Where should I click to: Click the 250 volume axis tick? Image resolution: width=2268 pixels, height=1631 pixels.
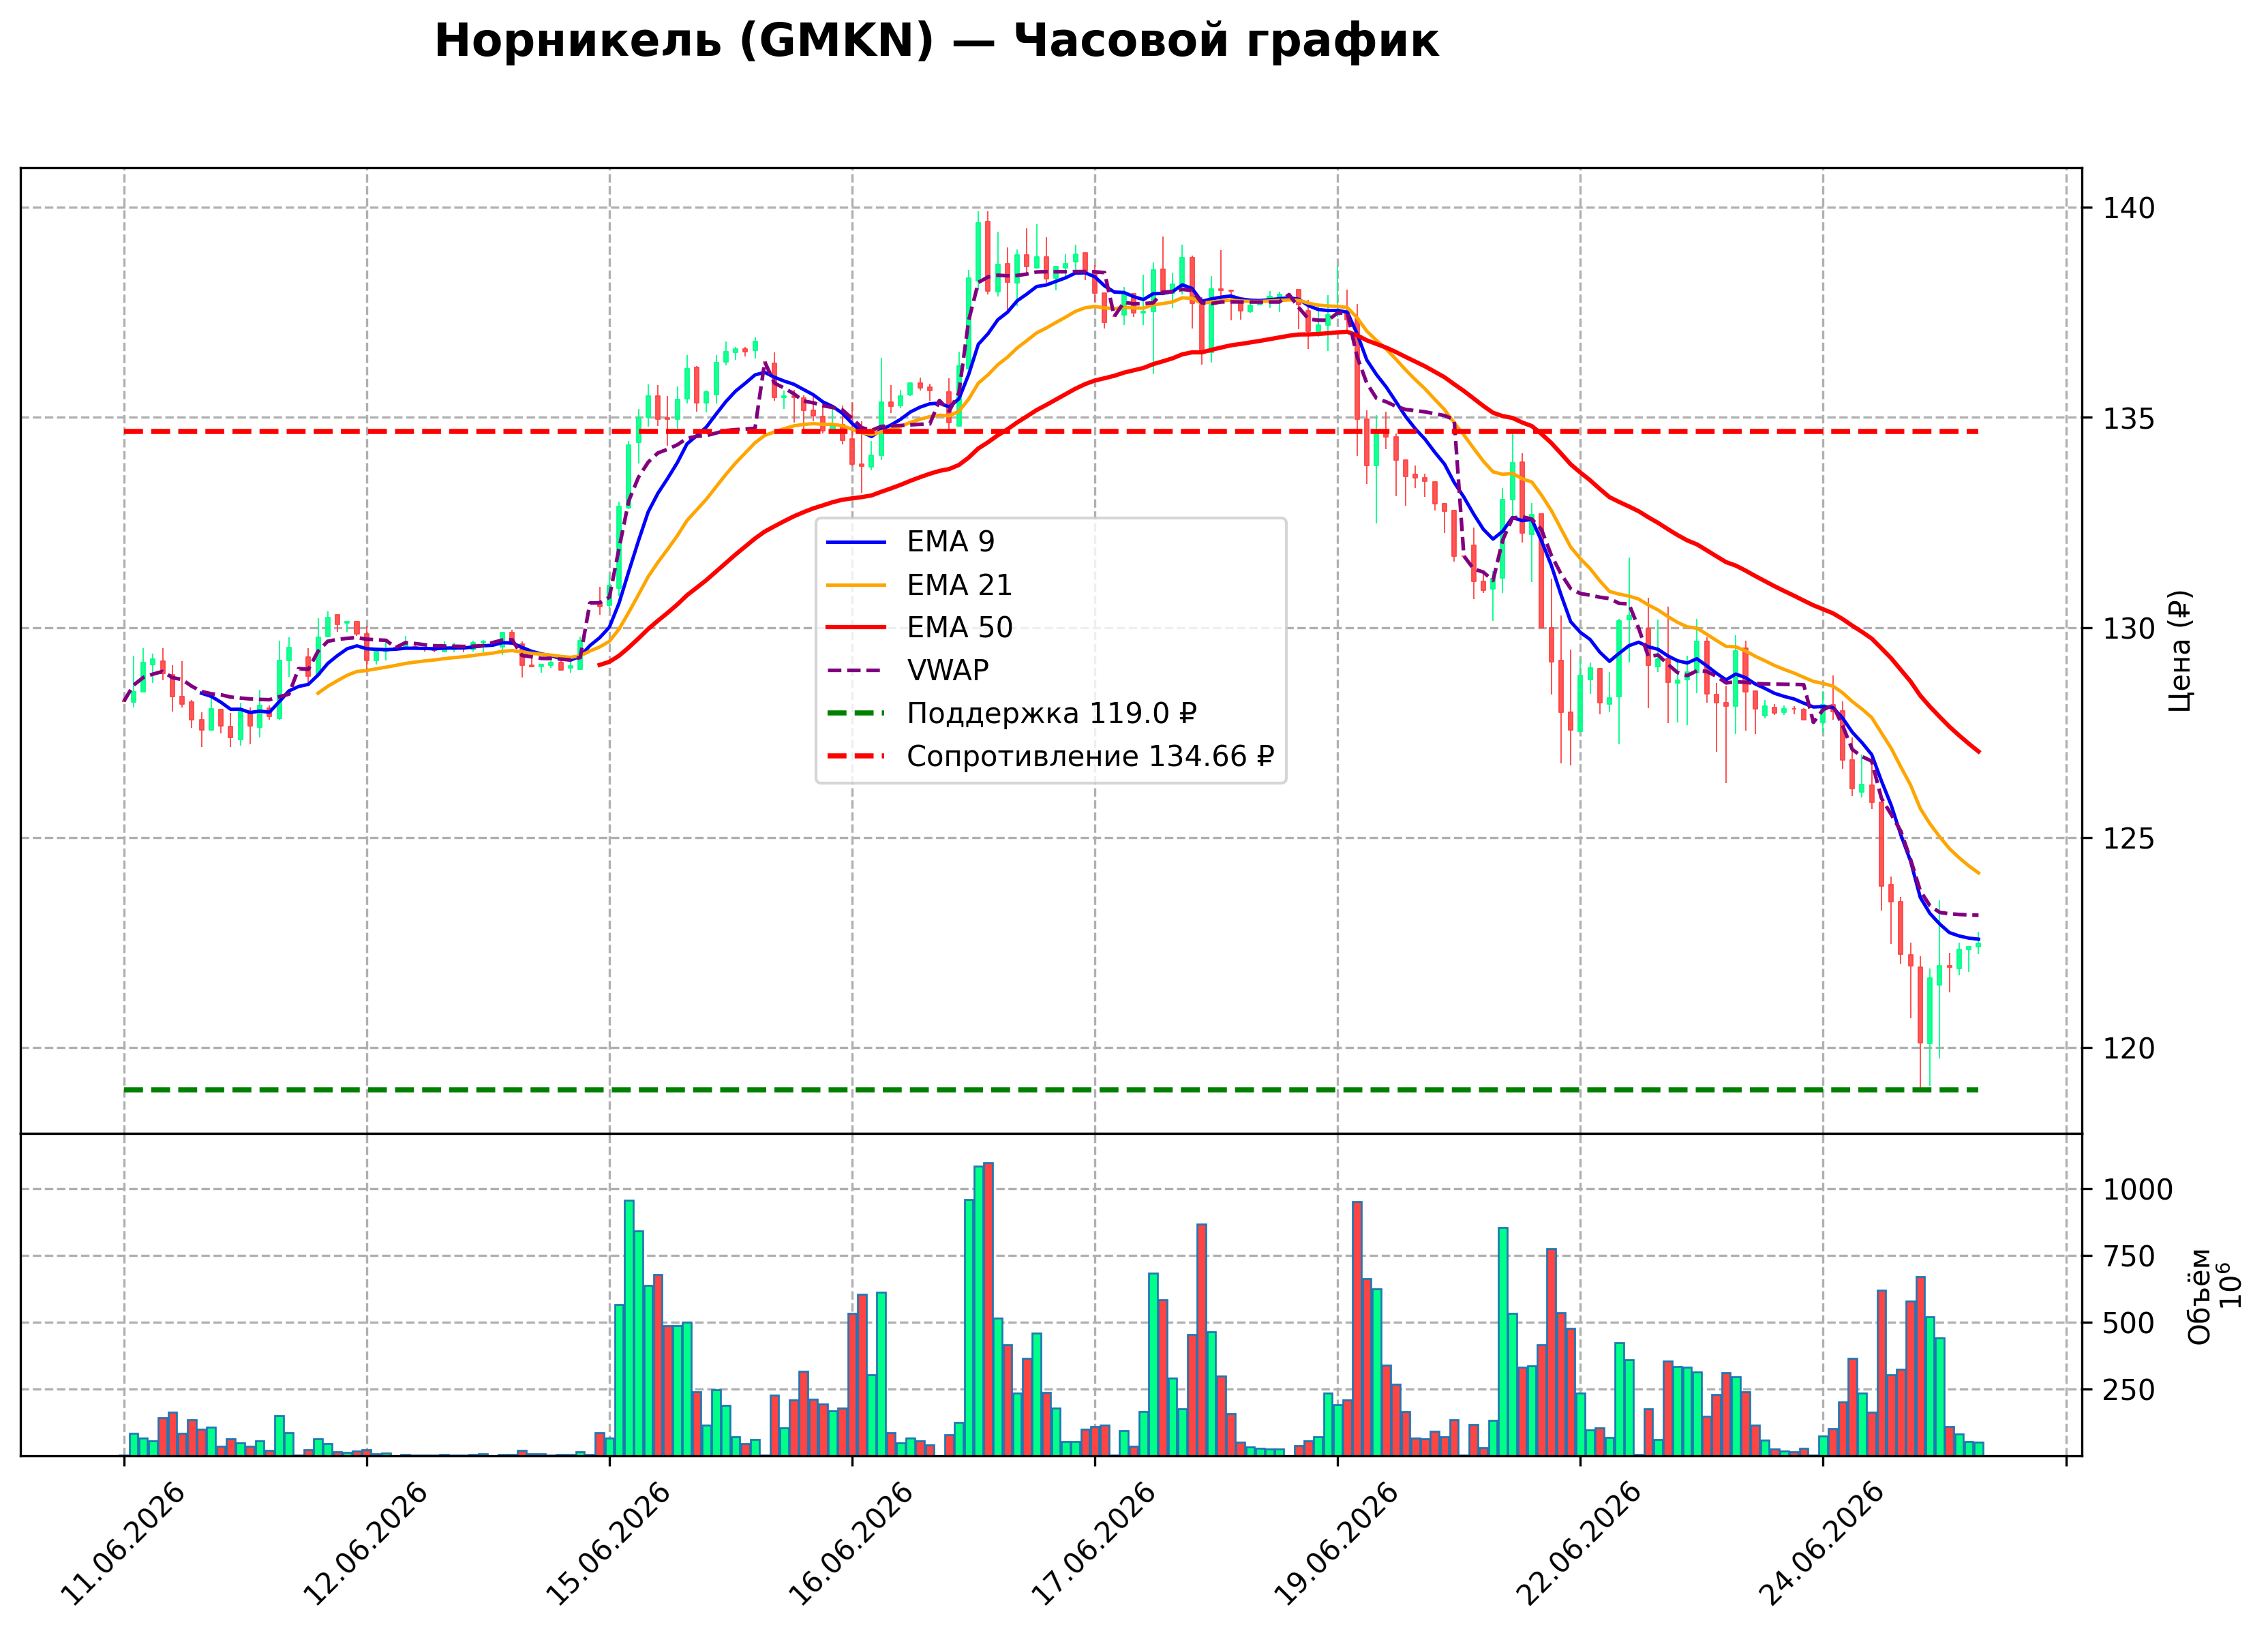tap(2129, 1390)
